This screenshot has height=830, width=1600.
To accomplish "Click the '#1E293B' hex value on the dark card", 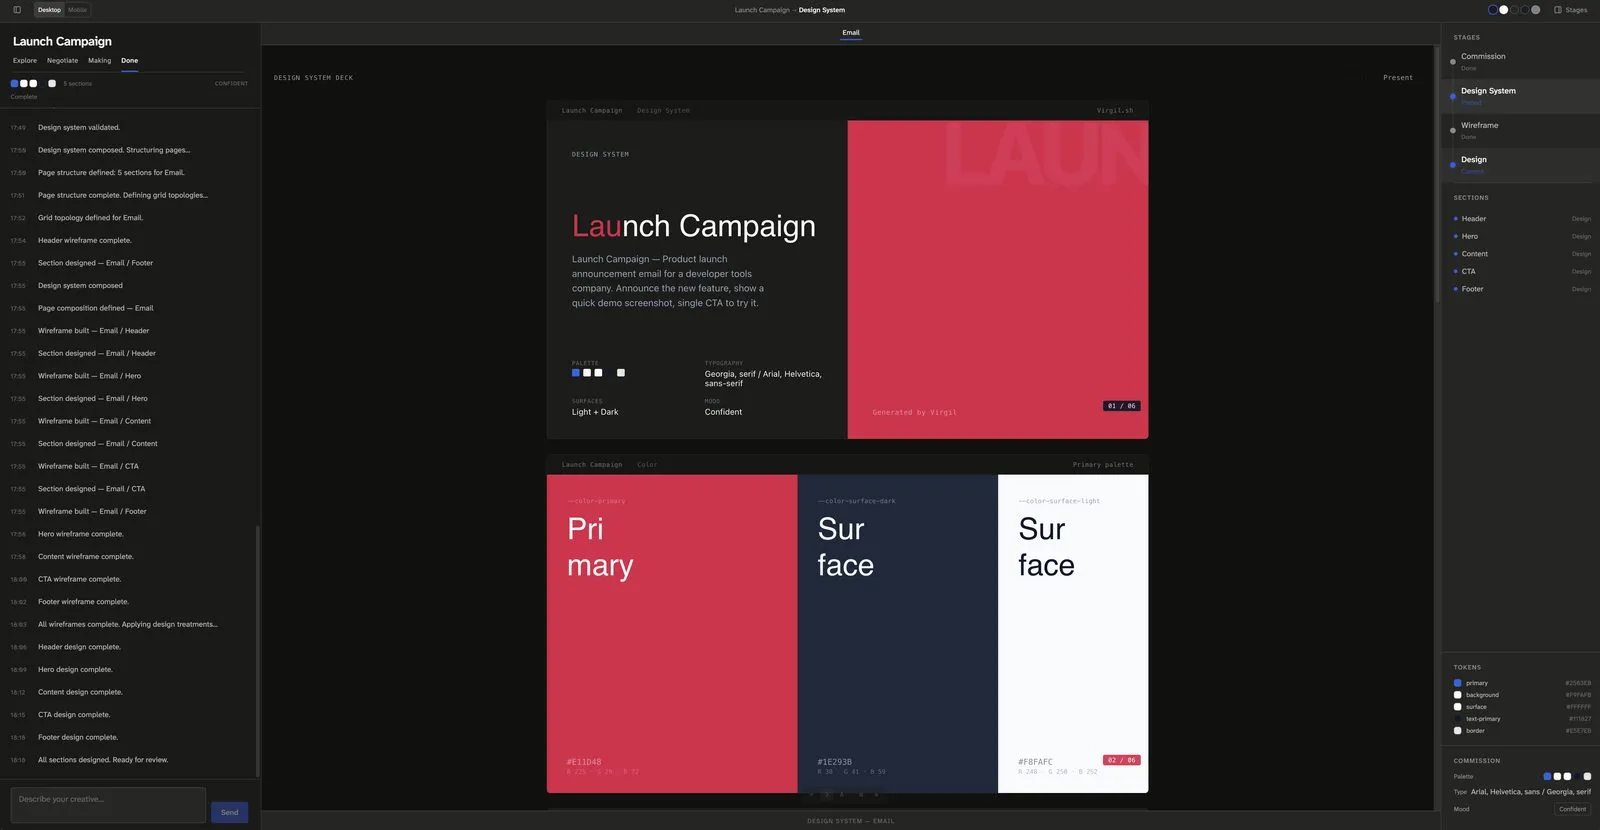I will 835,762.
